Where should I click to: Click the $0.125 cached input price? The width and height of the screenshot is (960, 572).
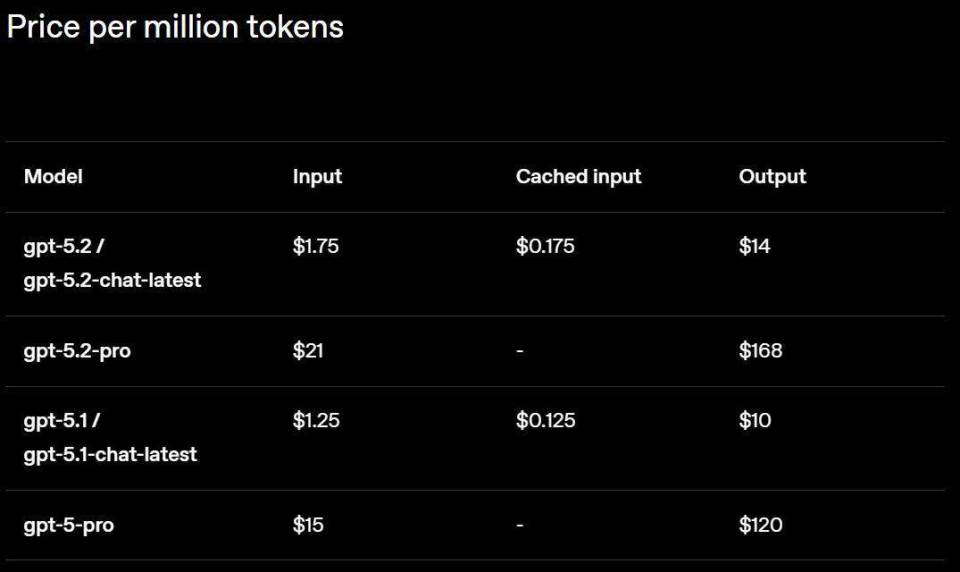pyautogui.click(x=545, y=420)
